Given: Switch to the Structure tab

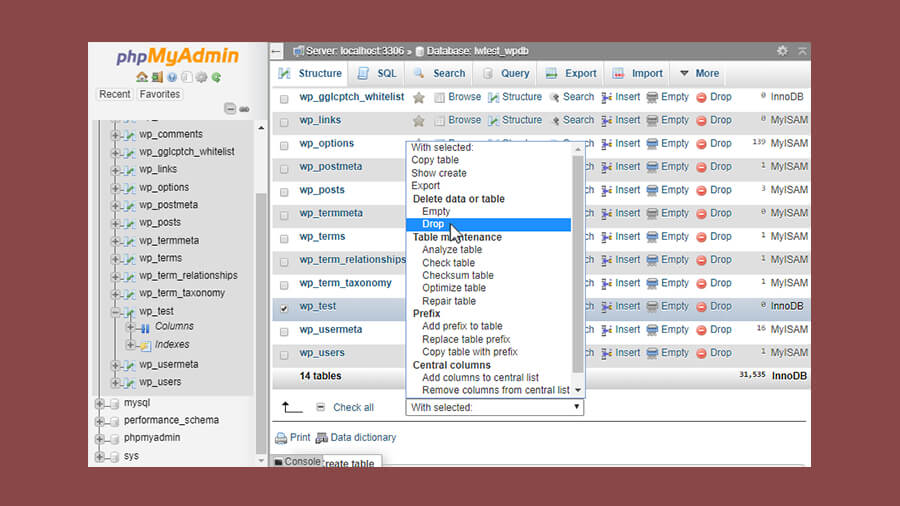Looking at the screenshot, I should pyautogui.click(x=310, y=73).
